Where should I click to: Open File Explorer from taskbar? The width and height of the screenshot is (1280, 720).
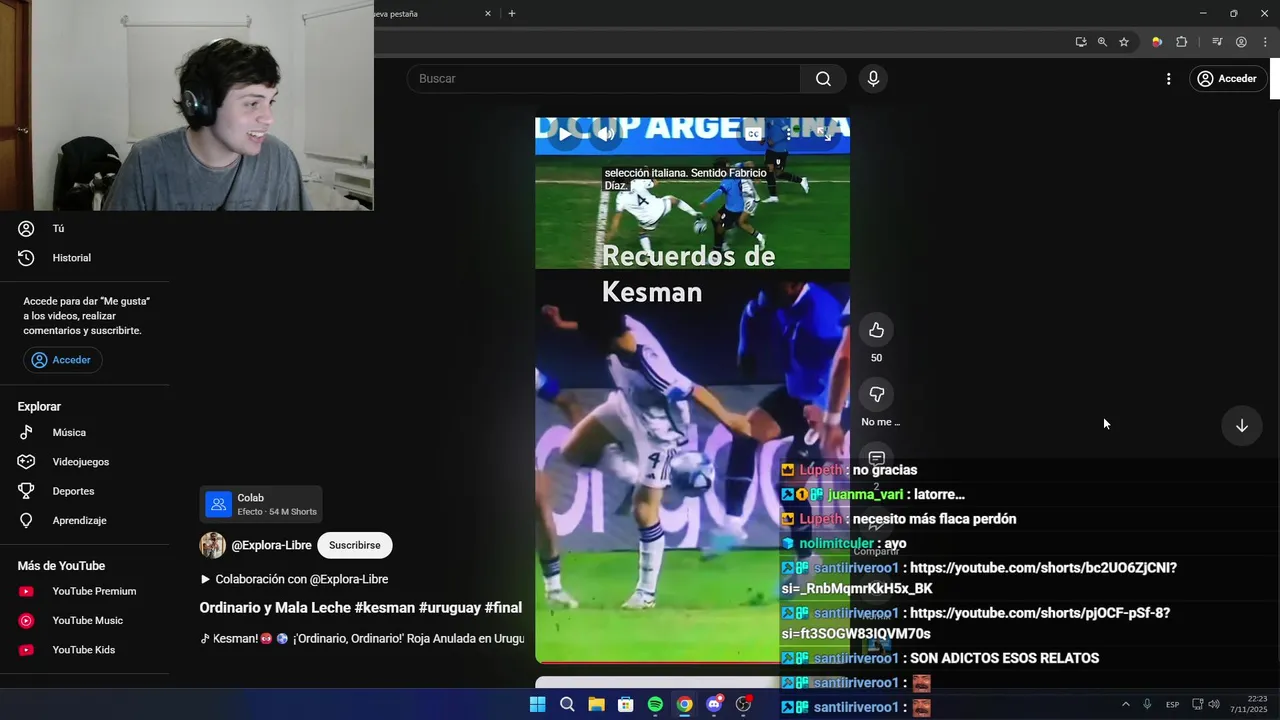pyautogui.click(x=596, y=704)
